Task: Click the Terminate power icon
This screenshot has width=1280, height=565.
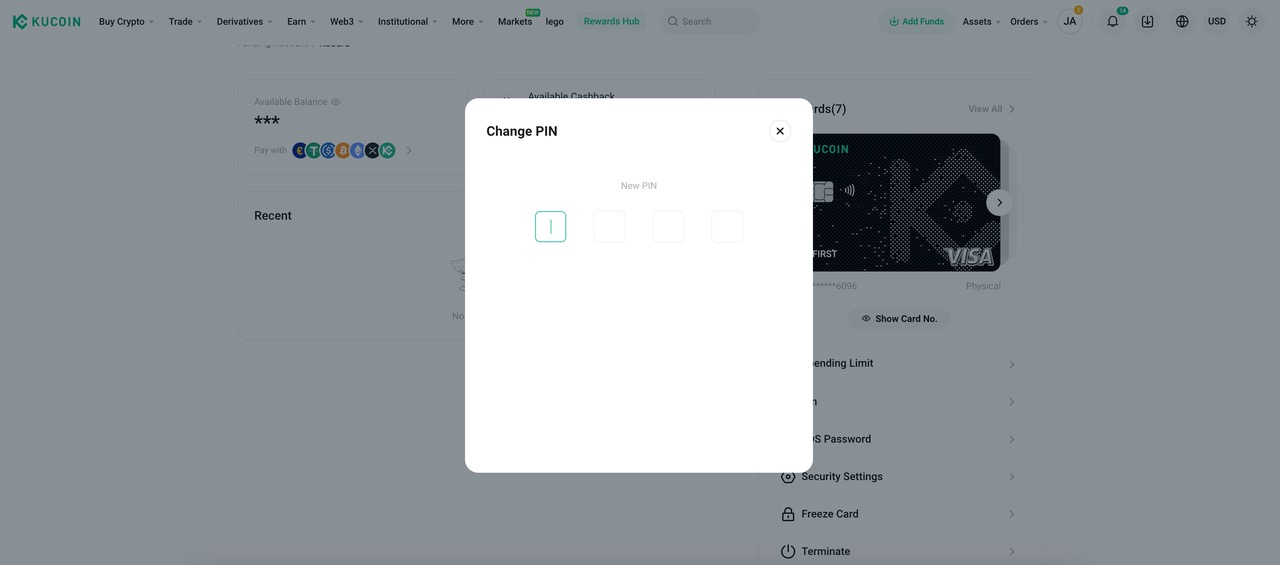Action: pyautogui.click(x=788, y=552)
